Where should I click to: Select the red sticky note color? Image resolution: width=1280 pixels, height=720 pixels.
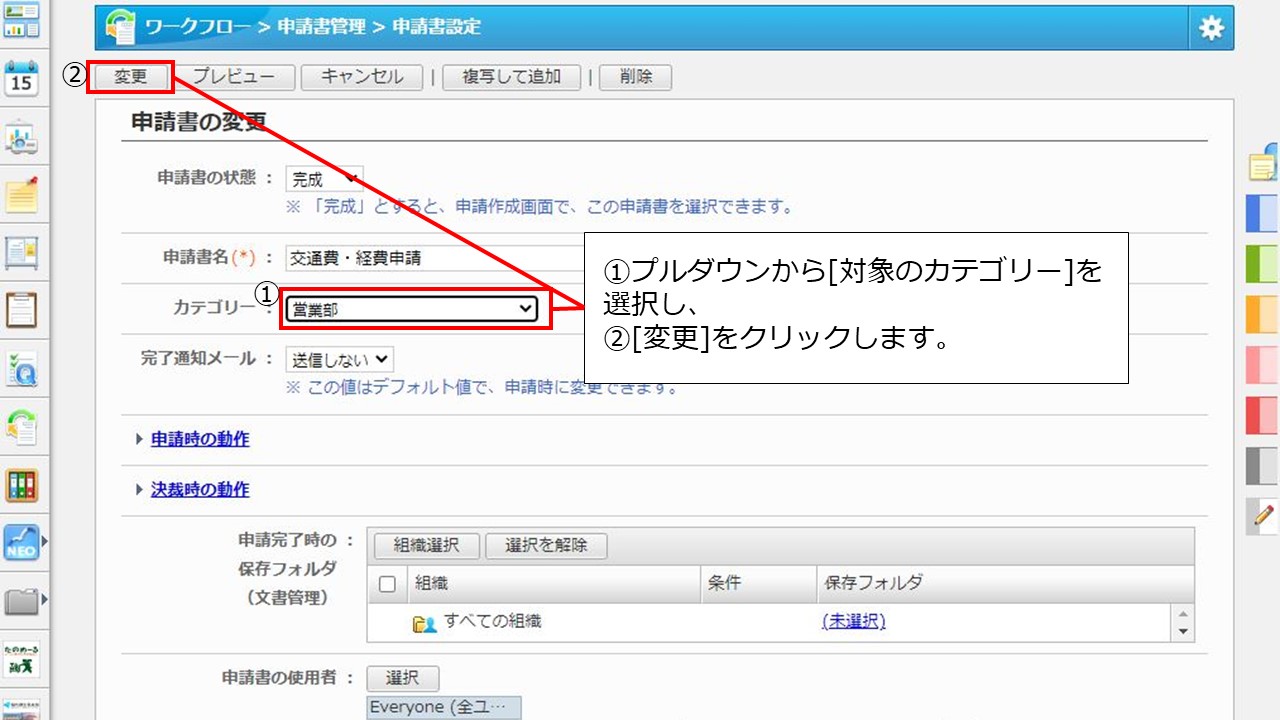point(1263,415)
